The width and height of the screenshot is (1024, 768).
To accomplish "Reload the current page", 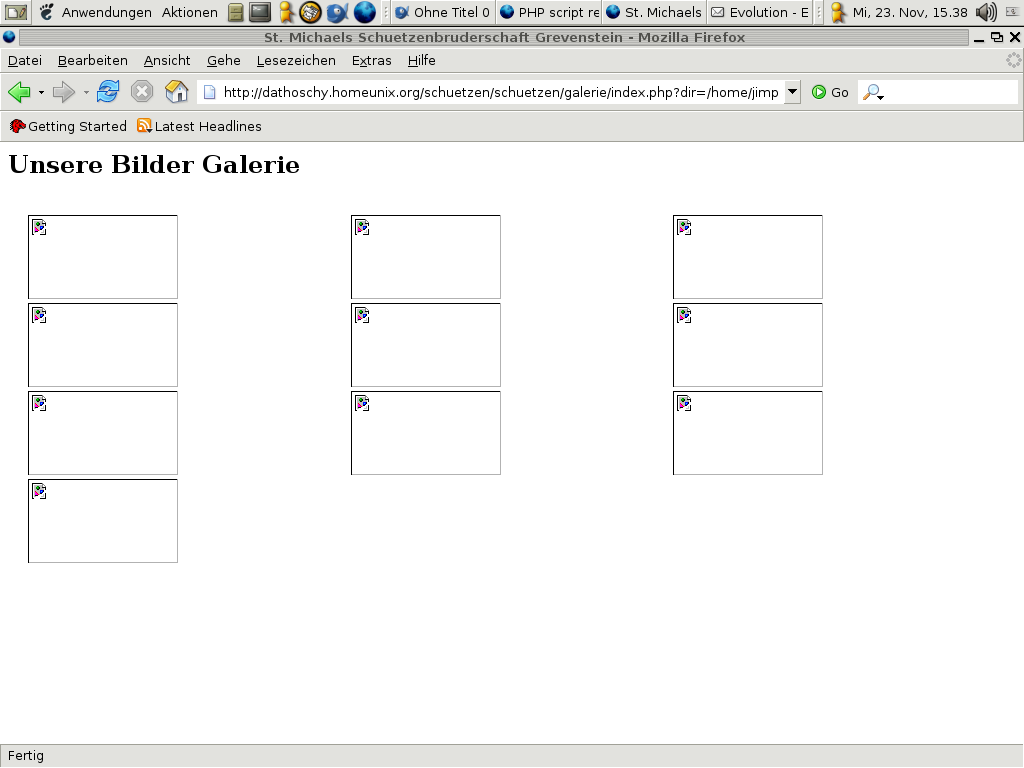I will point(108,92).
